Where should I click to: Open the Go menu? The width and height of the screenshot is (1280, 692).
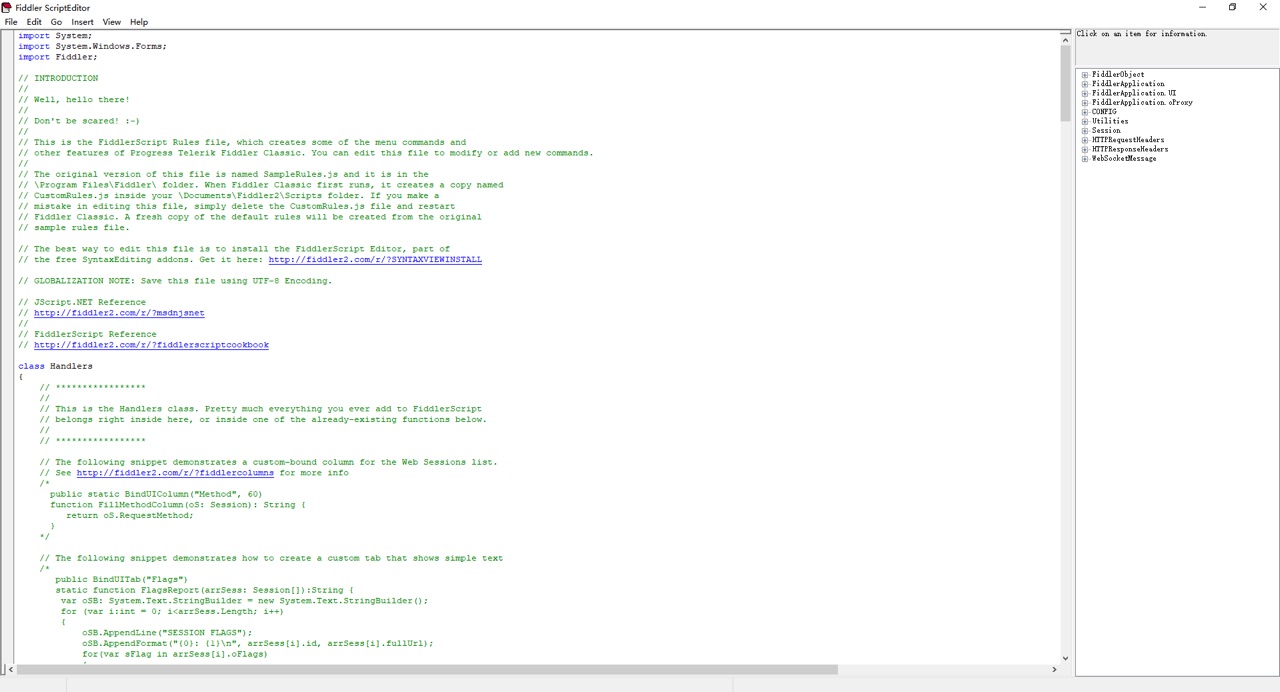pos(56,22)
